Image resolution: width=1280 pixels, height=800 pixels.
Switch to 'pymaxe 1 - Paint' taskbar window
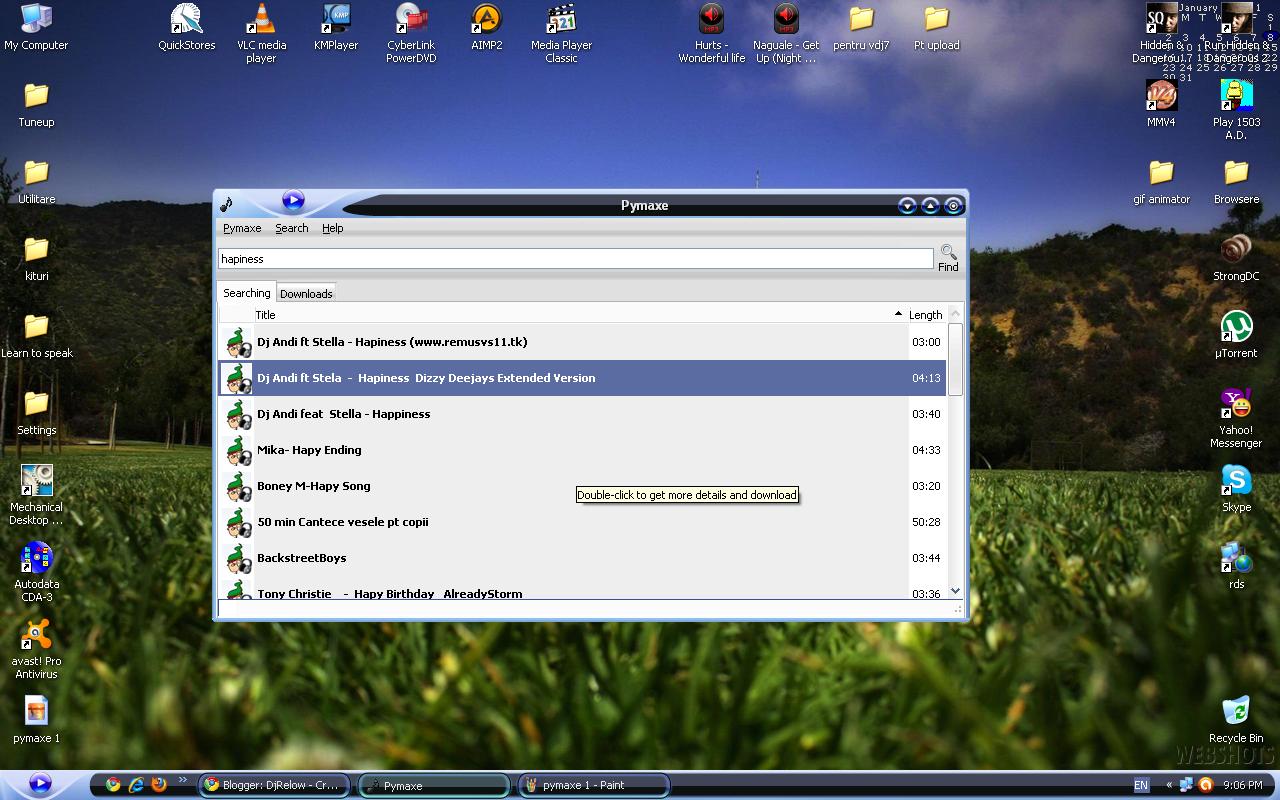[x=594, y=785]
